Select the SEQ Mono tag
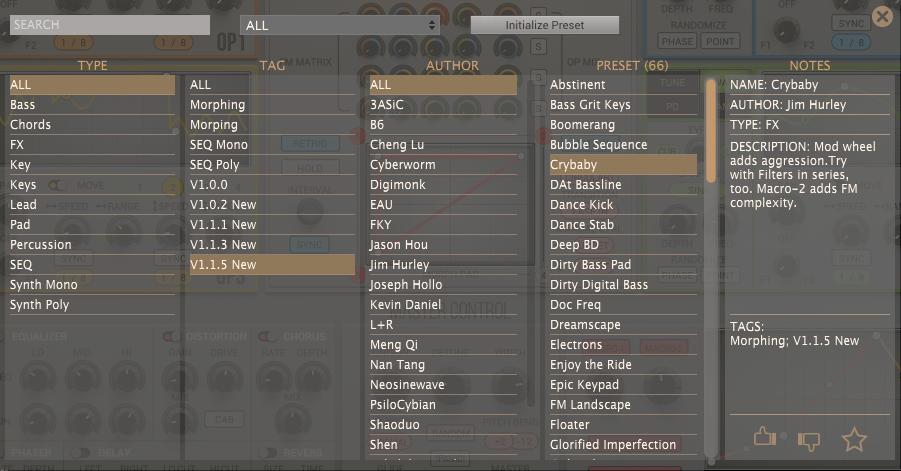901x471 pixels. [272, 145]
